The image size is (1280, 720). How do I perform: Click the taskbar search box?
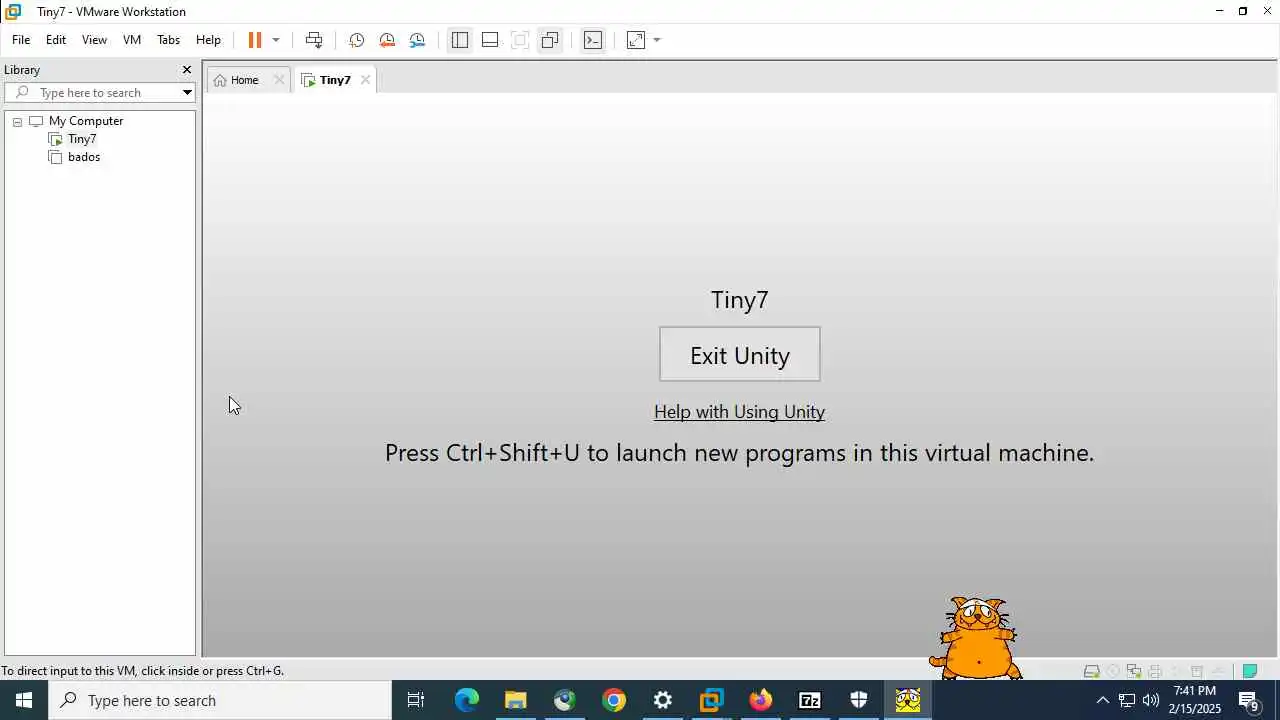pyautogui.click(x=220, y=700)
